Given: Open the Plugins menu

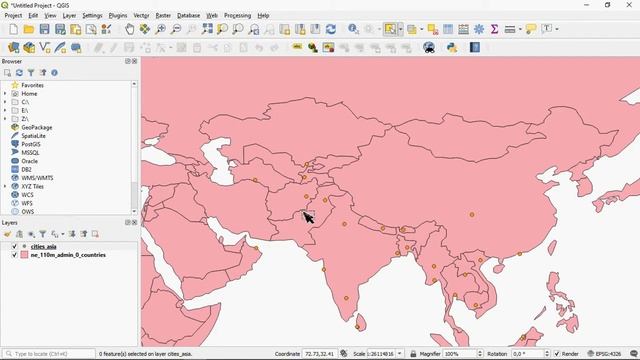Looking at the screenshot, I should pos(118,16).
